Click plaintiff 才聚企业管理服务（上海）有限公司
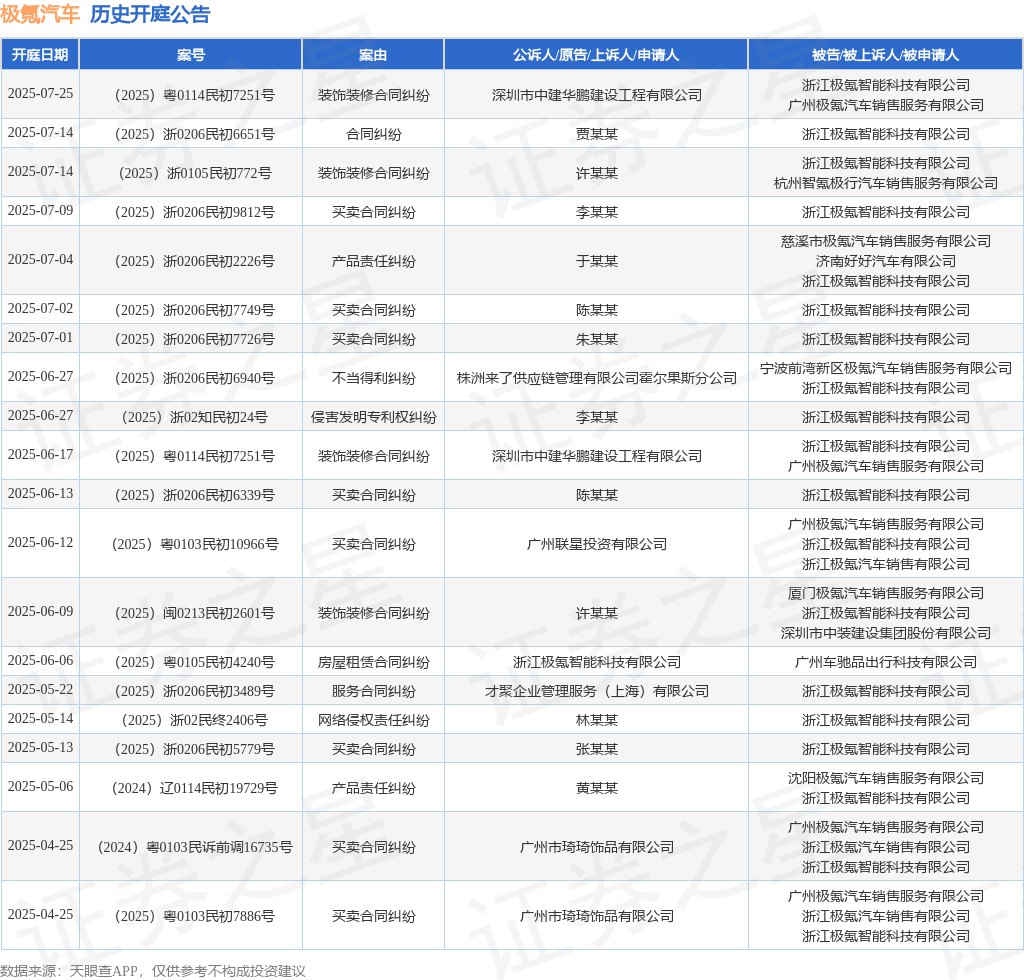Viewport: 1024px width, 980px height. [597, 691]
